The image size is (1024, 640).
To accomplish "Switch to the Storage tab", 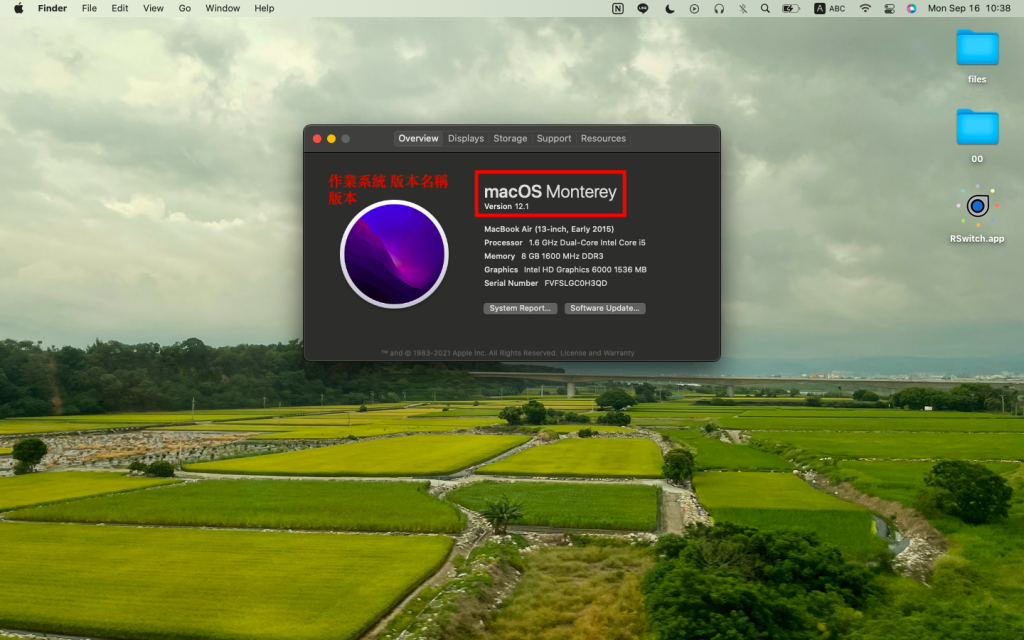I will (510, 138).
